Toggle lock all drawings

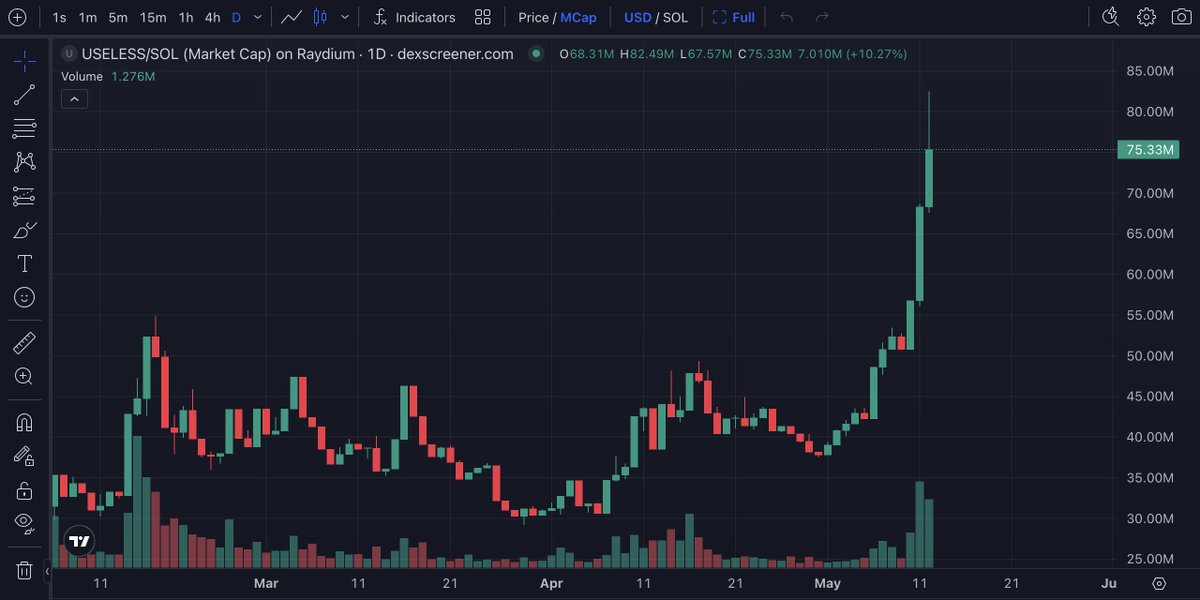click(x=25, y=490)
